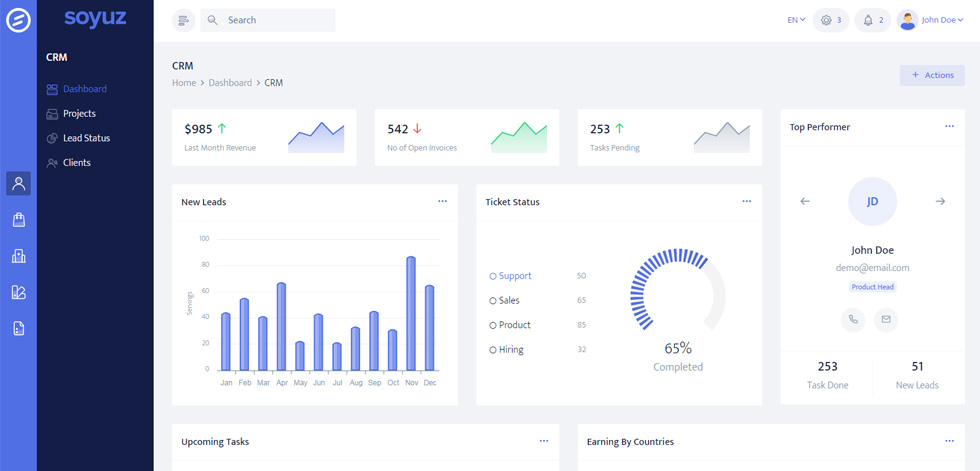Click the 'Last Month Revenue' label
The image size is (980, 471).
[x=220, y=149]
